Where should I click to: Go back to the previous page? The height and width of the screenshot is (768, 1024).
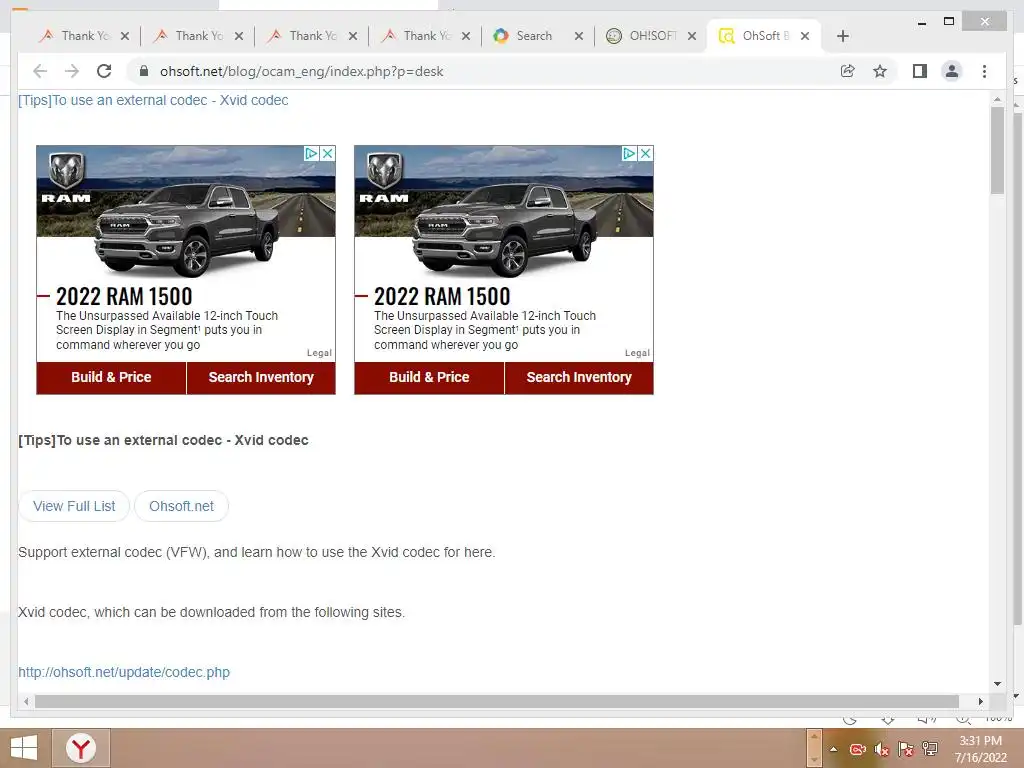click(40, 71)
